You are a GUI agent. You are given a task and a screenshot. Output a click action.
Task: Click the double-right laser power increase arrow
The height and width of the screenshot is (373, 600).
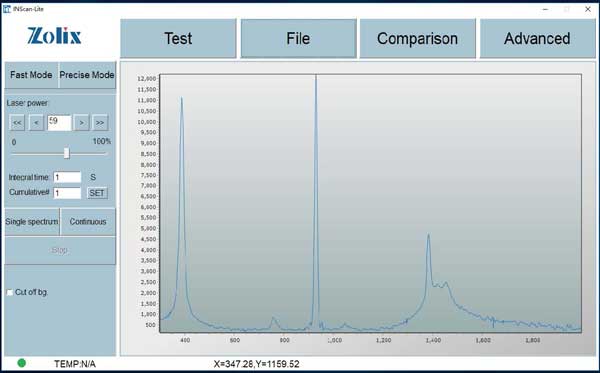[x=100, y=123]
